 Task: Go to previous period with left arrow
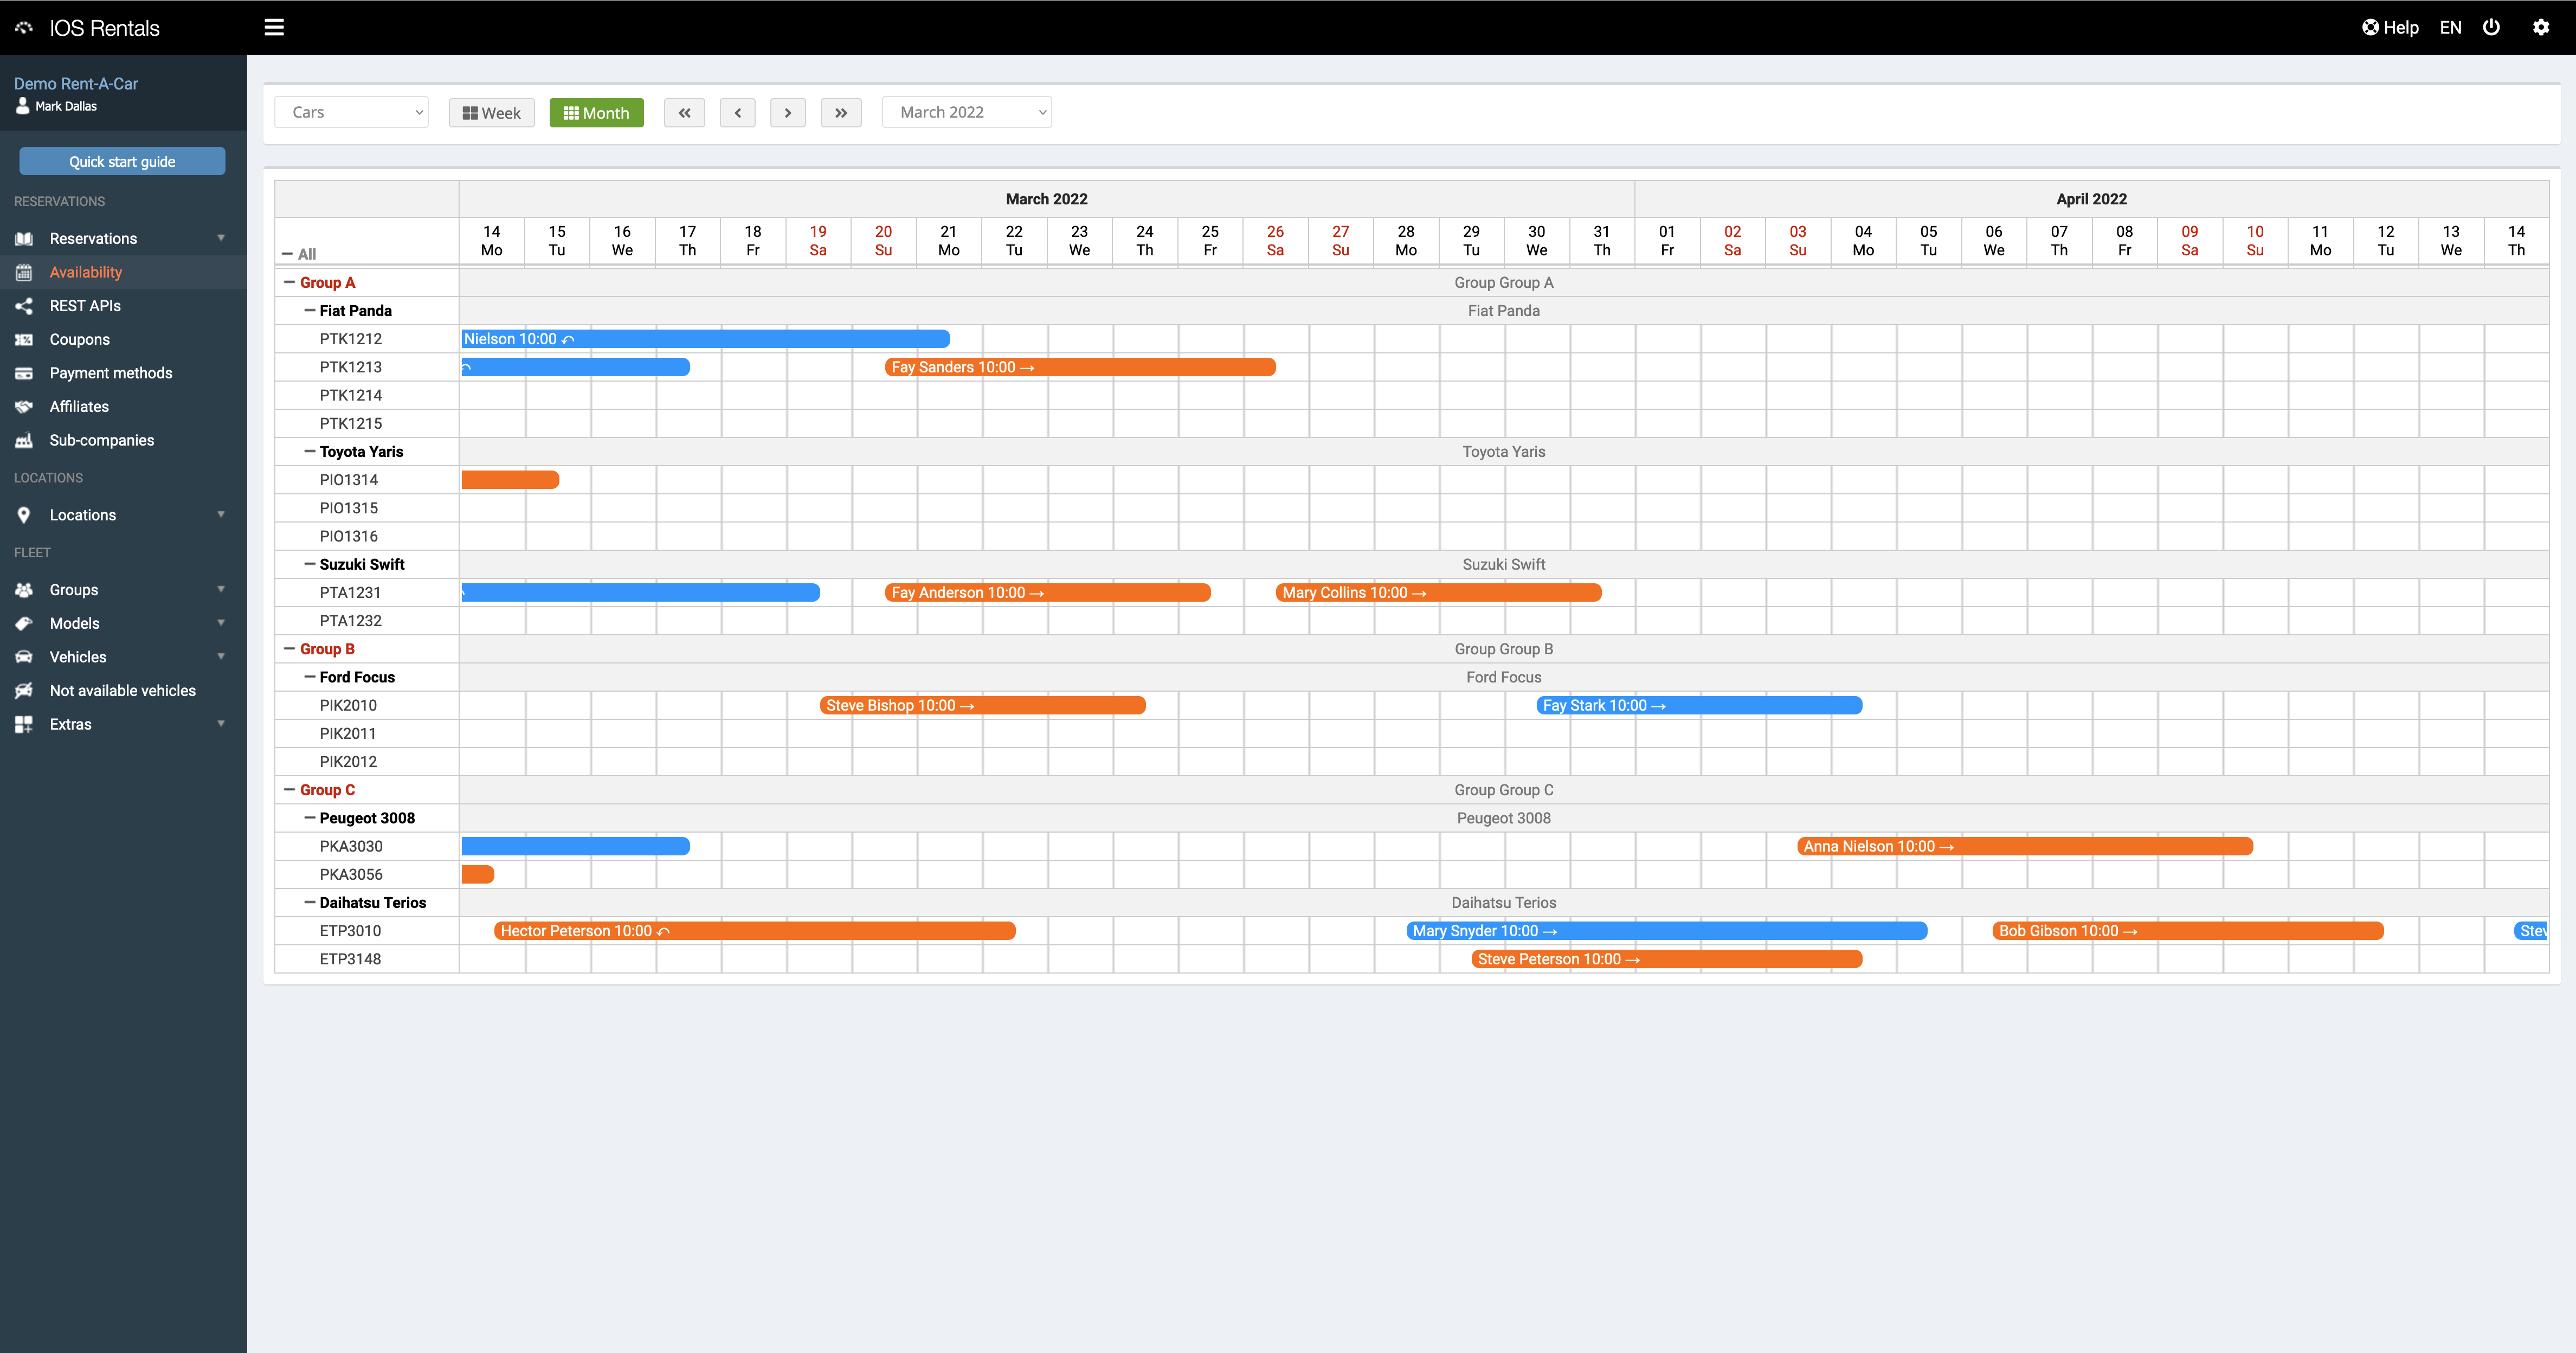point(737,113)
